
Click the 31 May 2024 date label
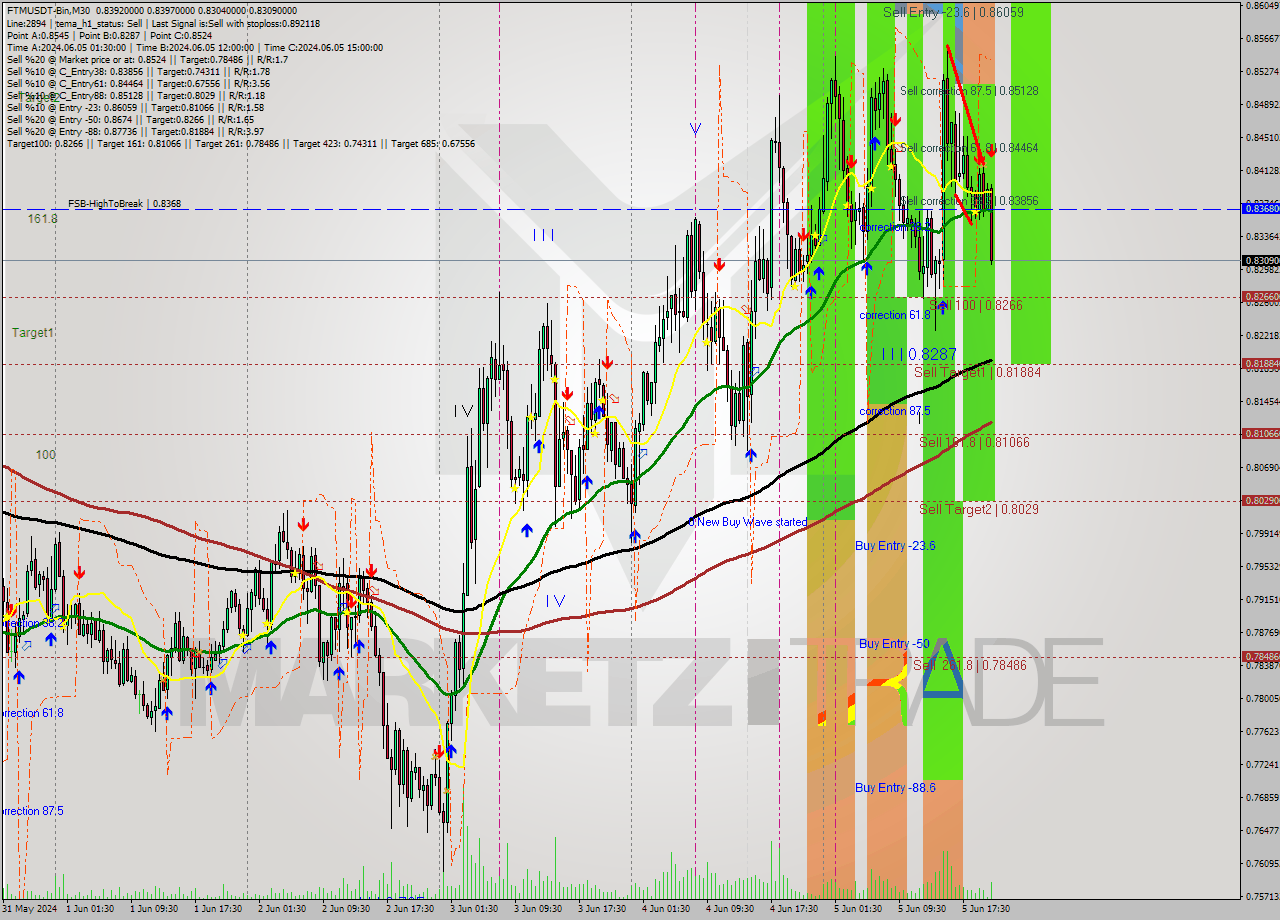tap(29, 909)
